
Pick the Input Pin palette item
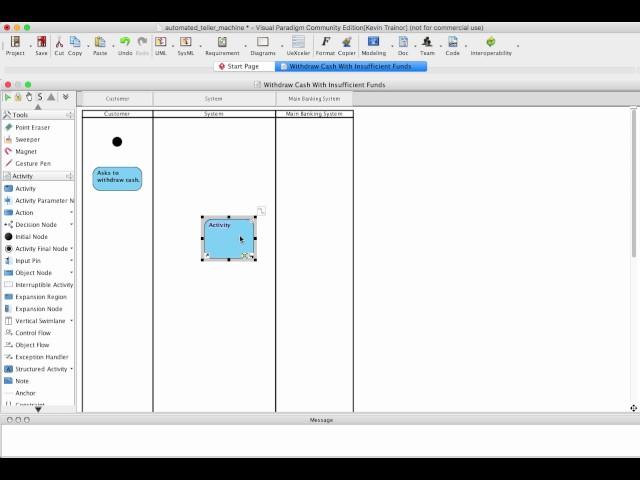coord(28,261)
